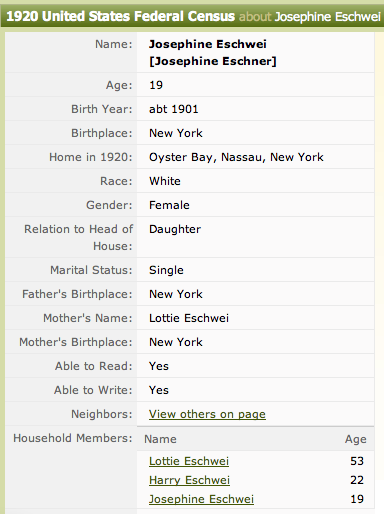This screenshot has width=384, height=514.
Task: Open the View others on page link
Action: point(207,414)
